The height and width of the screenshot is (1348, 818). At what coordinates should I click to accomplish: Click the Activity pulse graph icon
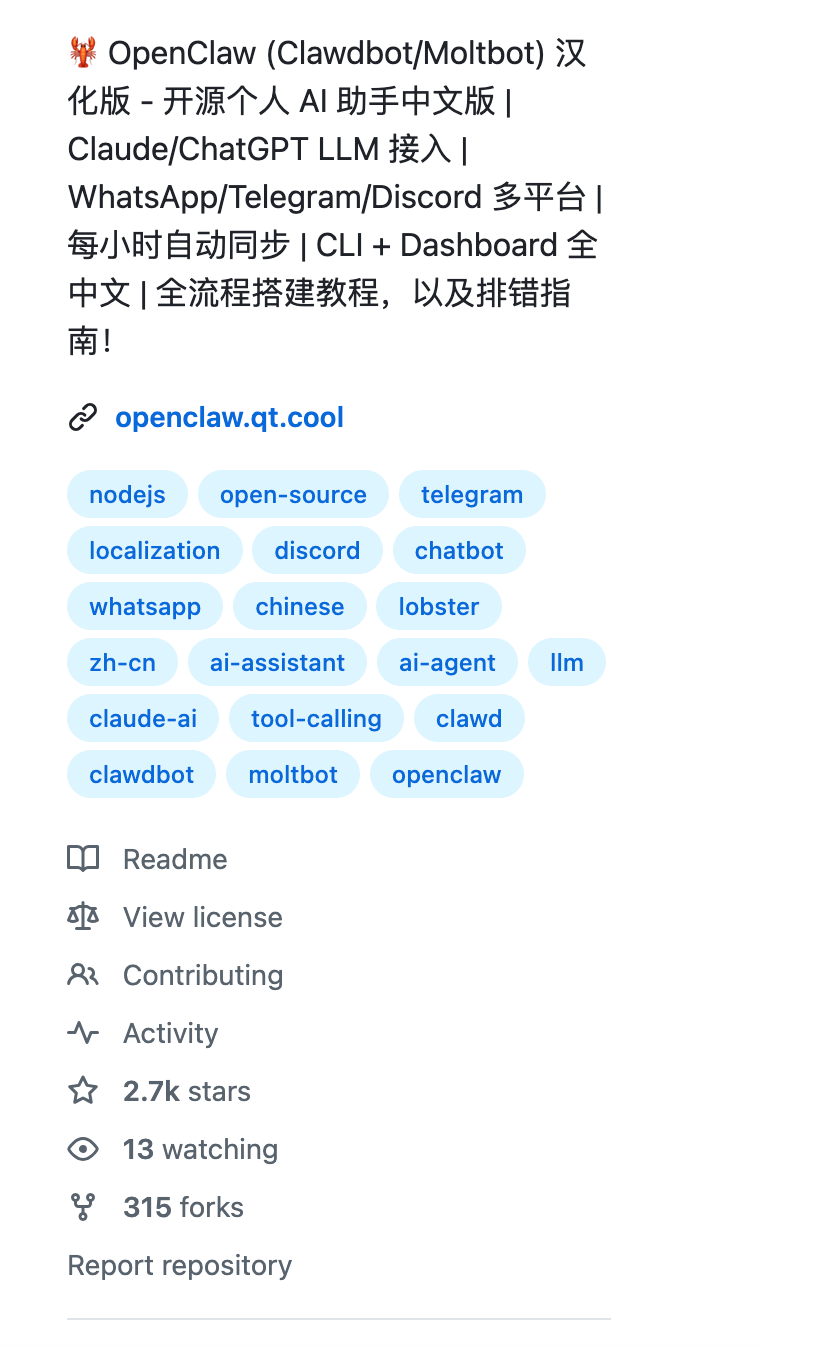(x=84, y=1033)
